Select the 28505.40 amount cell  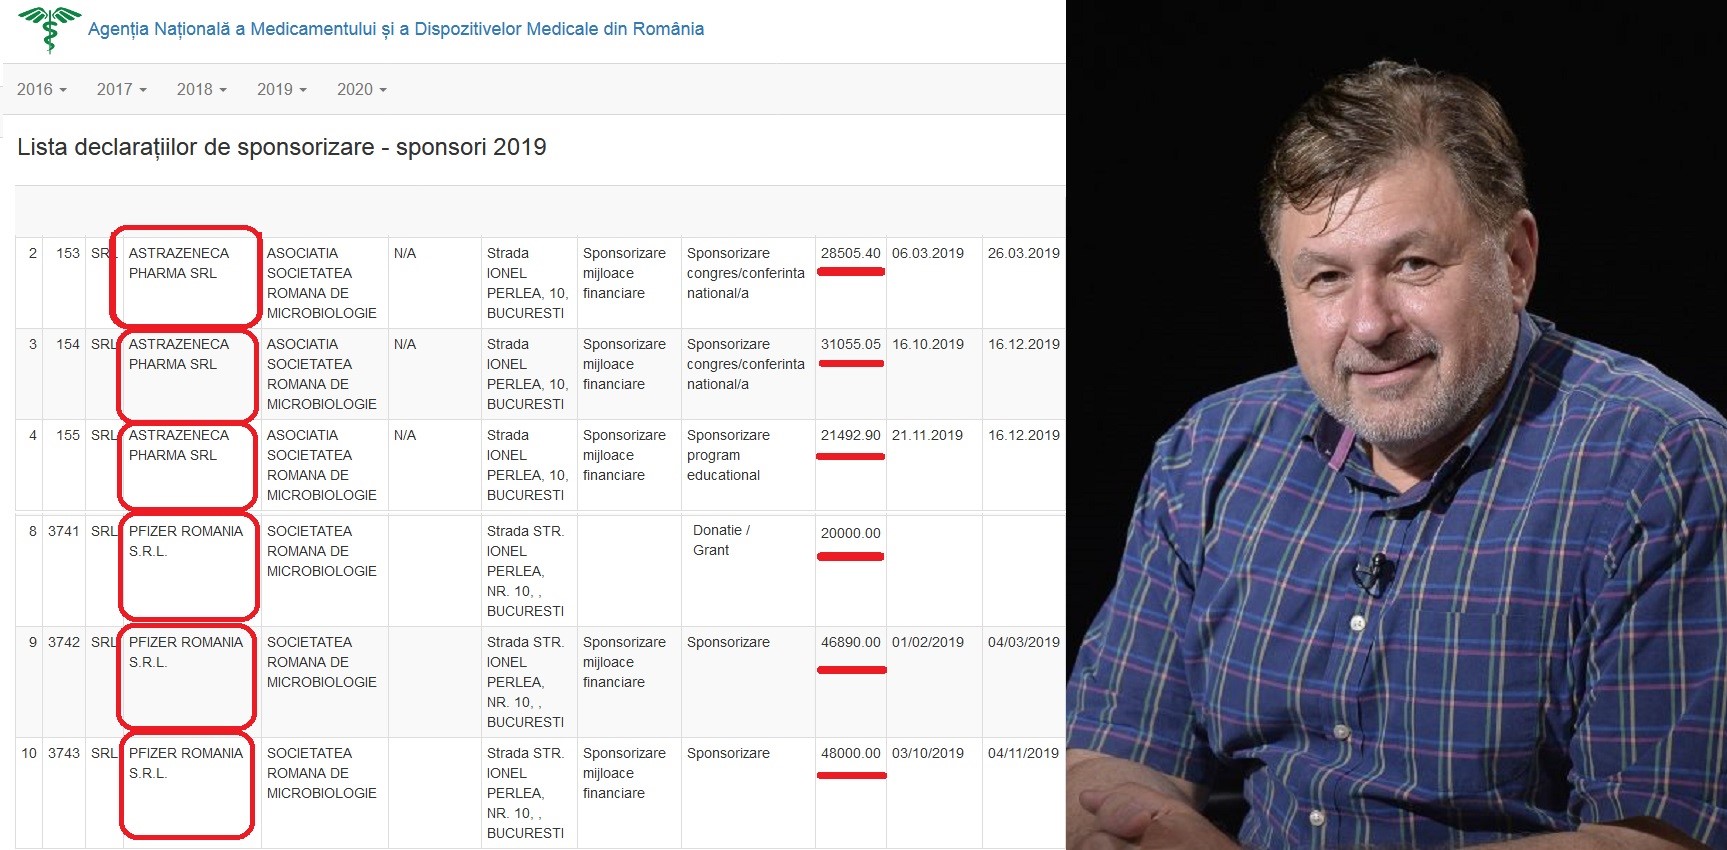tap(850, 253)
